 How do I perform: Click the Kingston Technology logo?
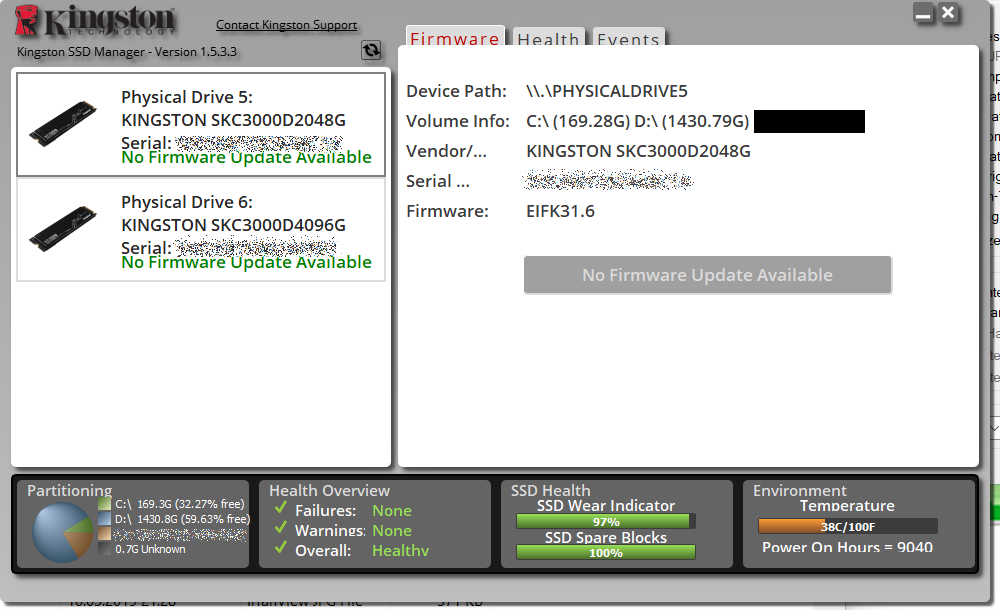click(x=96, y=21)
